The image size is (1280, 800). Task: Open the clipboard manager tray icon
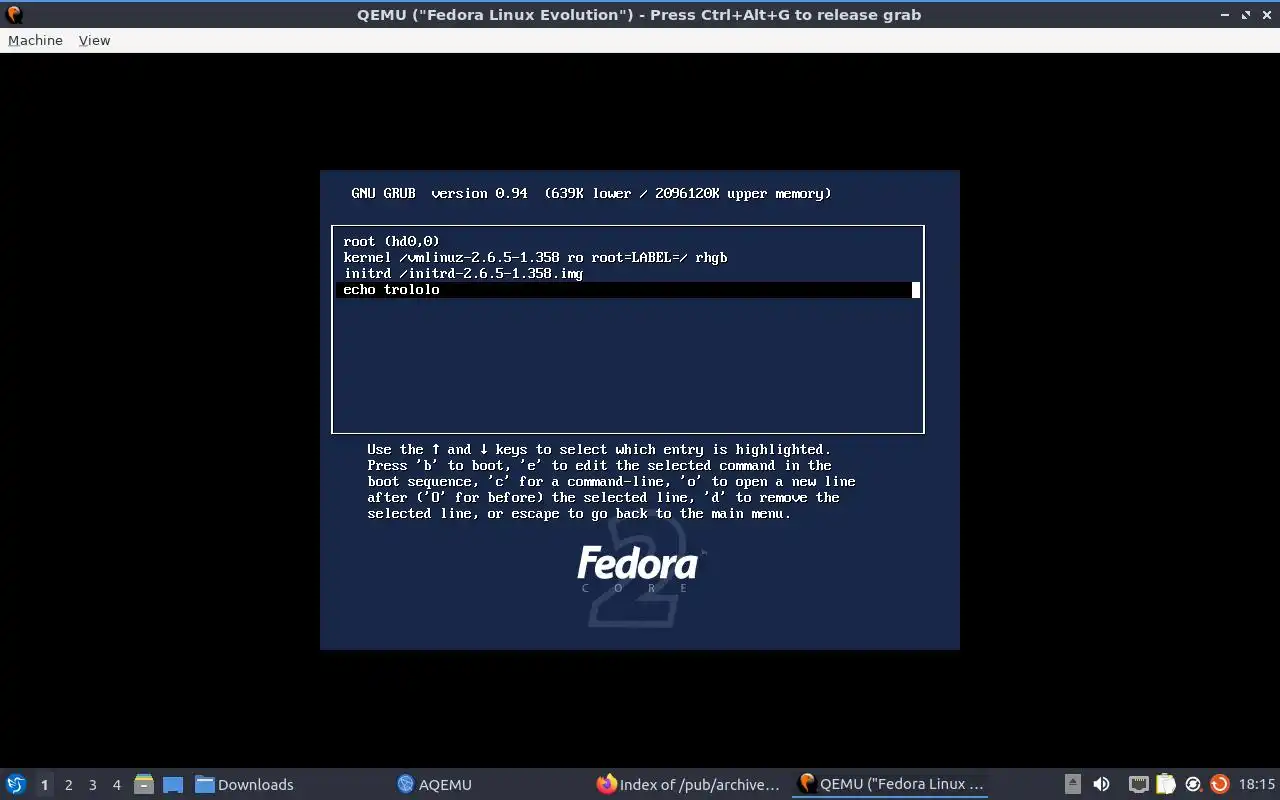pos(1166,784)
